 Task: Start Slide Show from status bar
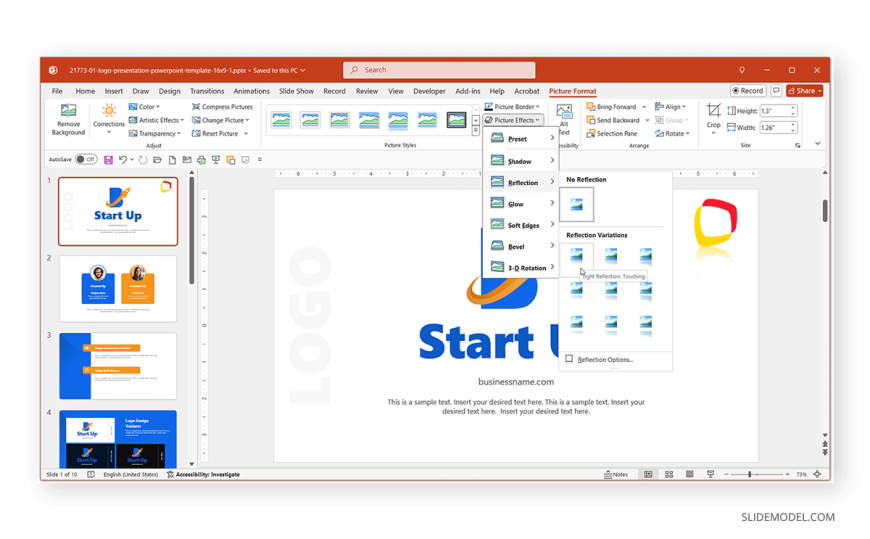pyautogui.click(x=710, y=475)
